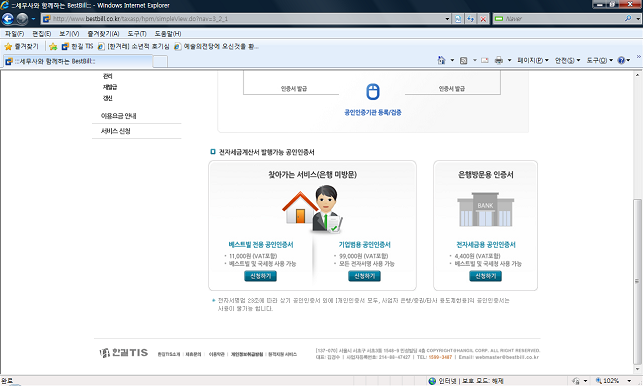
Task: Open the 즐겨찾기 favorites star button
Action: (x=21, y=47)
